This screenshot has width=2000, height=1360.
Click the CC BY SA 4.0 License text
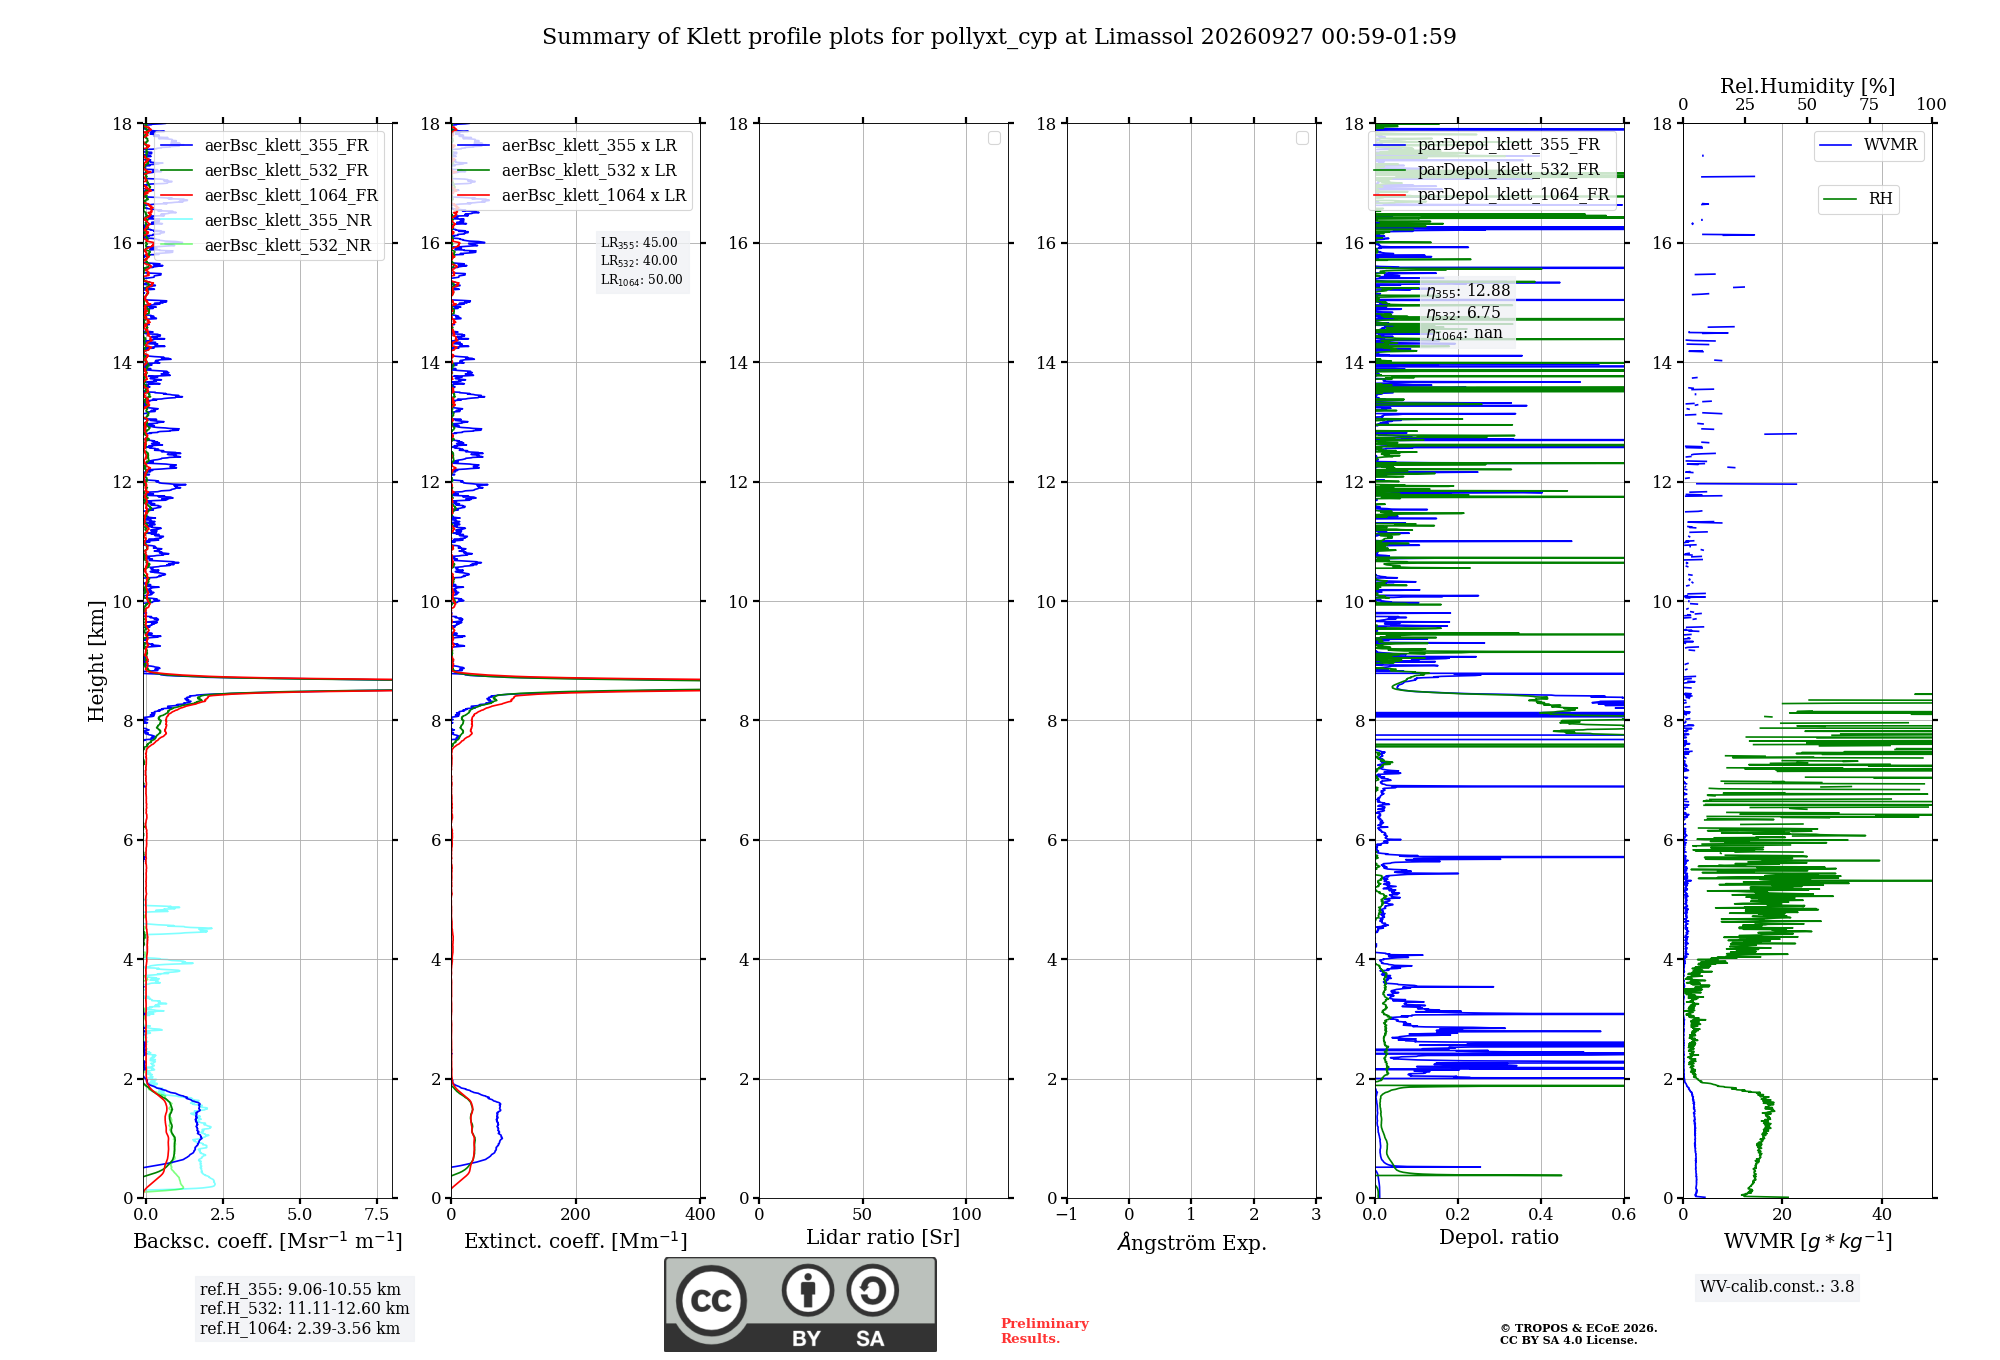[x=1568, y=1340]
